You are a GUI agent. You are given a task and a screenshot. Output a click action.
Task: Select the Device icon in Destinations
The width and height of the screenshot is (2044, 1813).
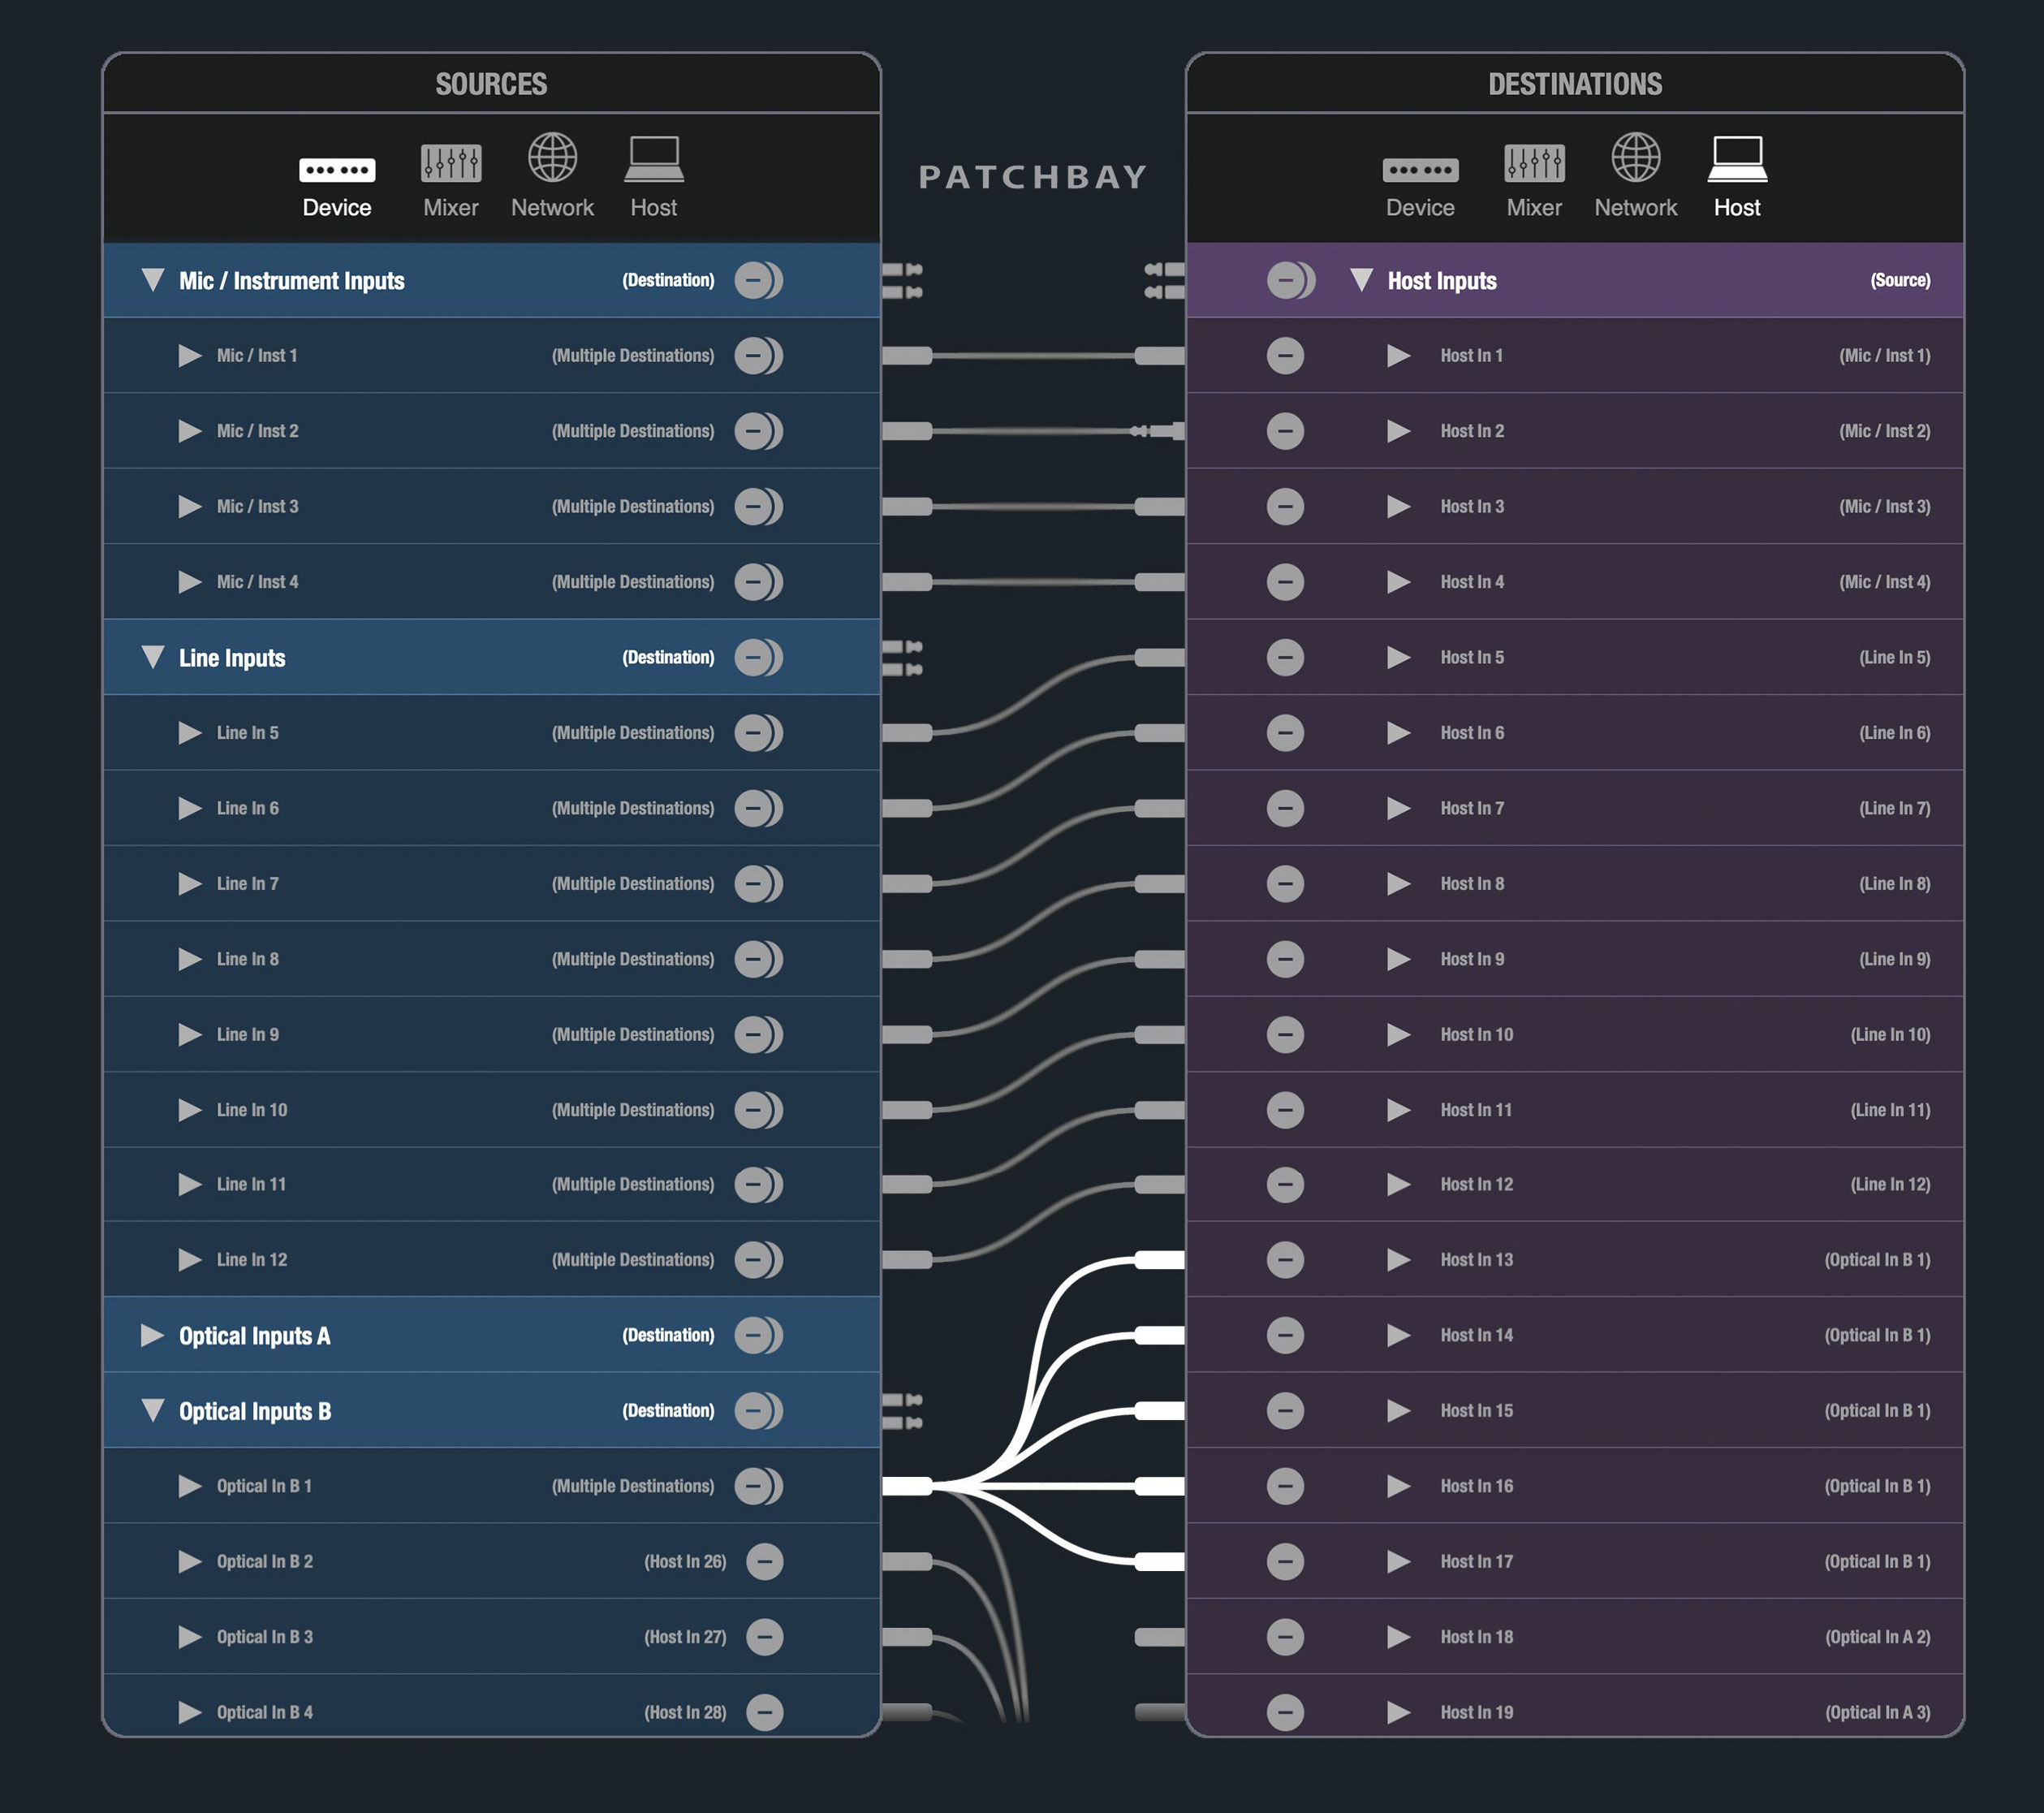1420,170
